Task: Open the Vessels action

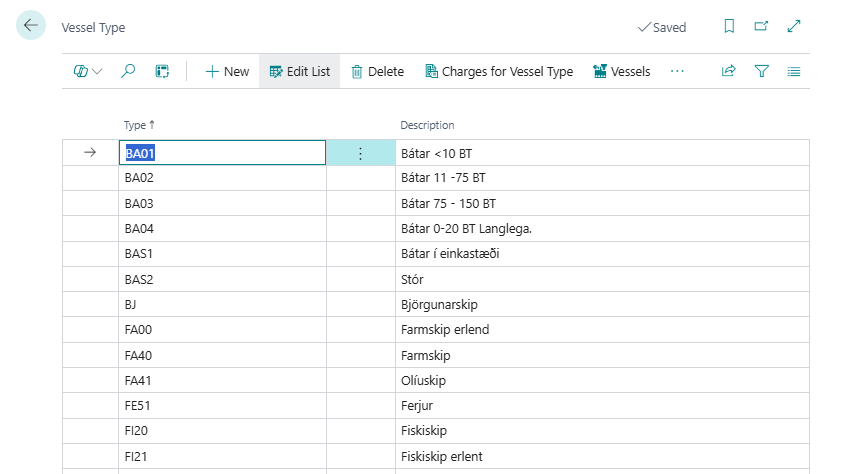Action: 621,71
